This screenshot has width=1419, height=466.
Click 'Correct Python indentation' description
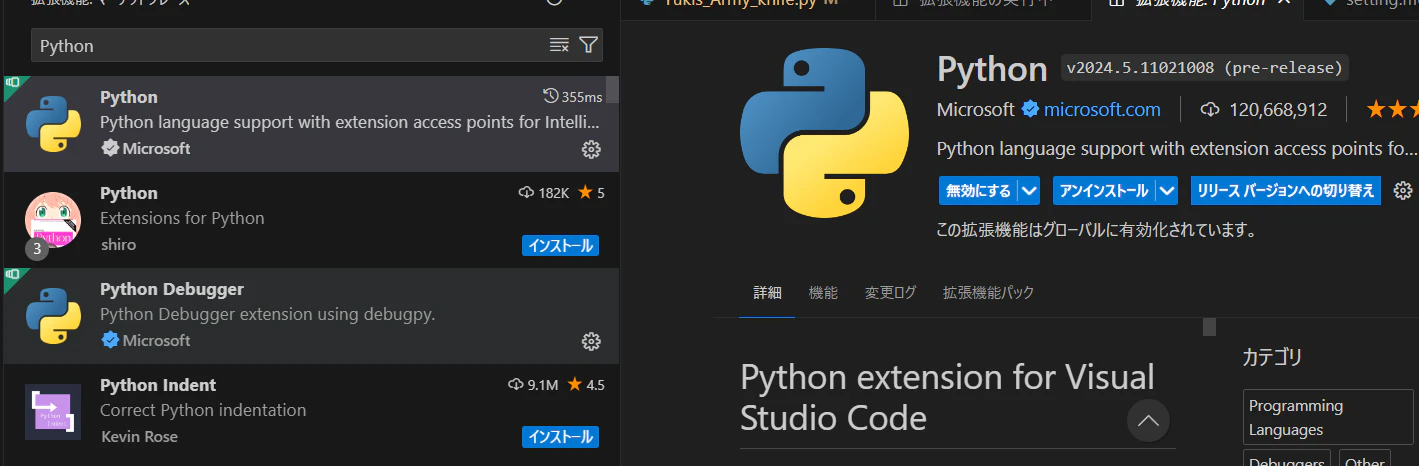(x=203, y=410)
